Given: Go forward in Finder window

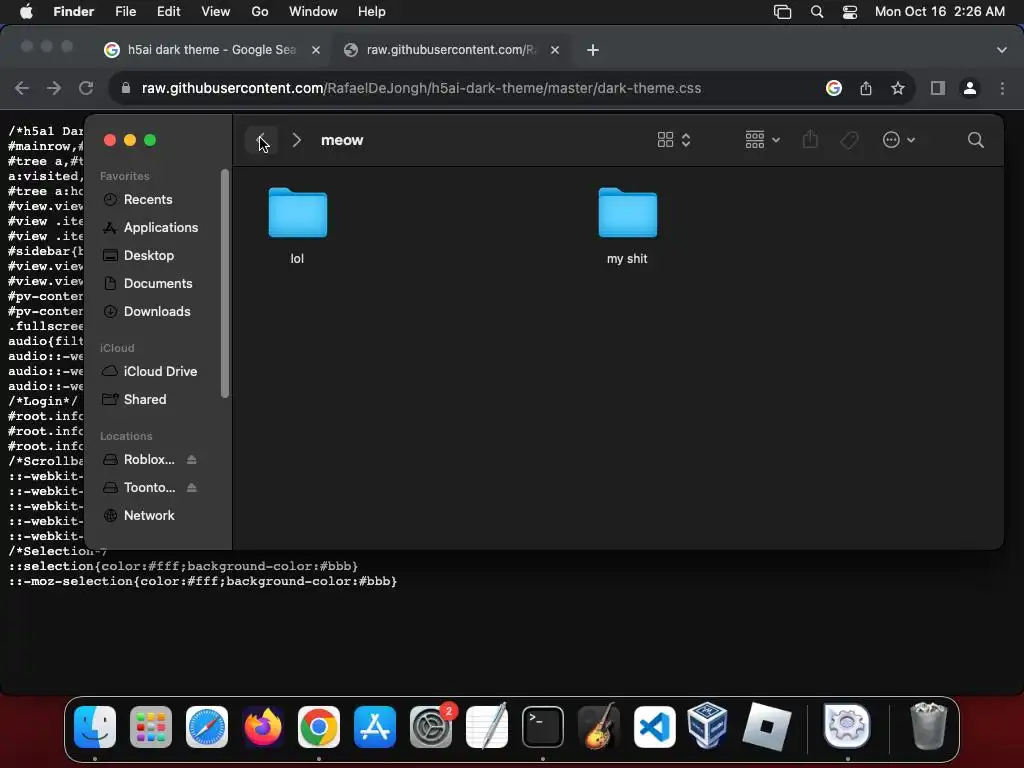Looking at the screenshot, I should coord(296,140).
